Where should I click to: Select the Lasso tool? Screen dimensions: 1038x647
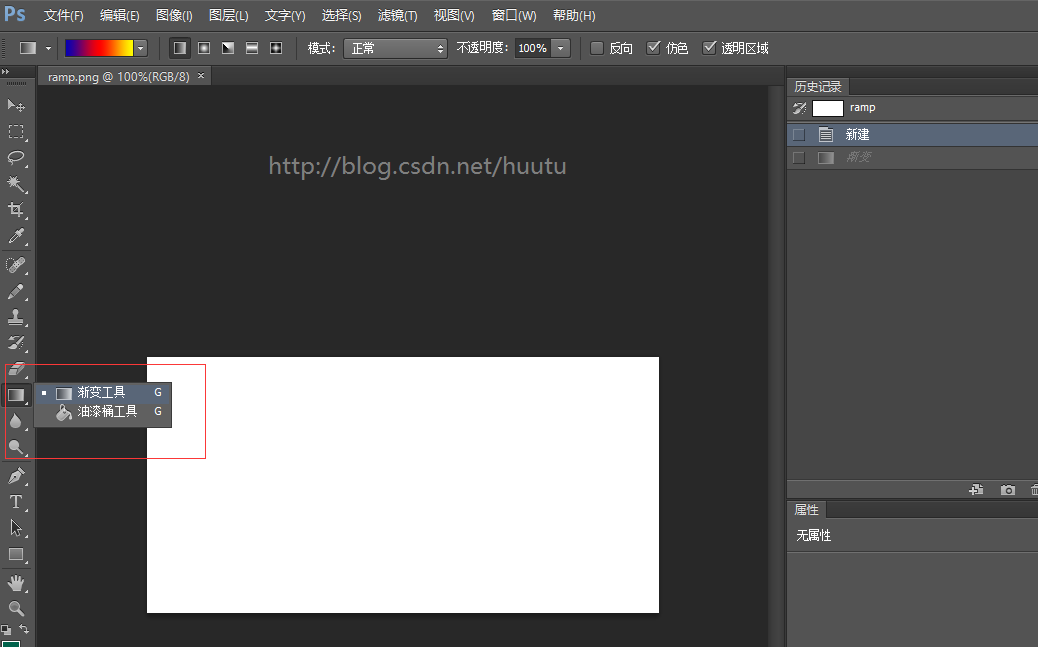(16, 157)
